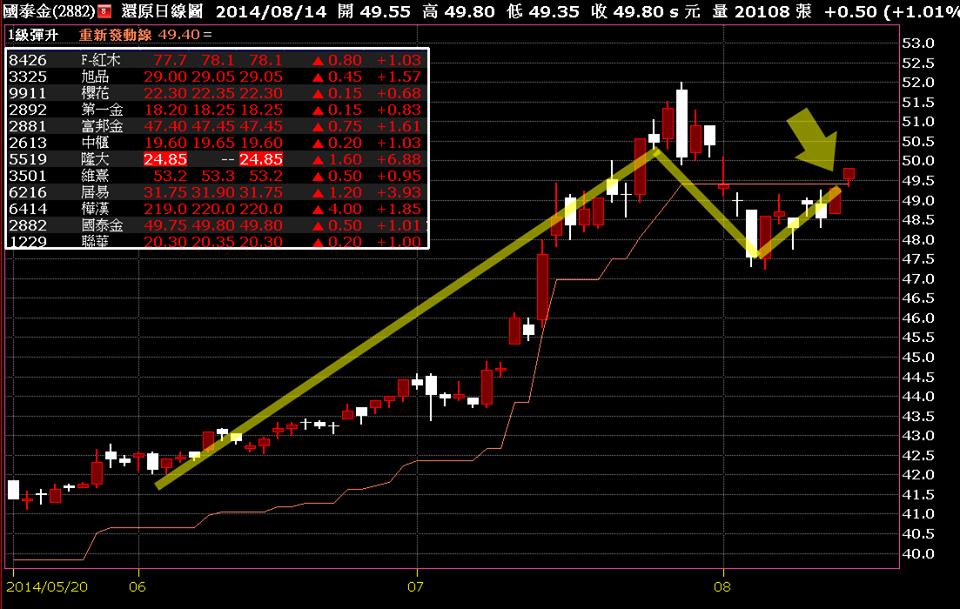Viewport: 960px width, 609px height.
Task: Select the 3501 維熹 row
Action: [x=217, y=176]
